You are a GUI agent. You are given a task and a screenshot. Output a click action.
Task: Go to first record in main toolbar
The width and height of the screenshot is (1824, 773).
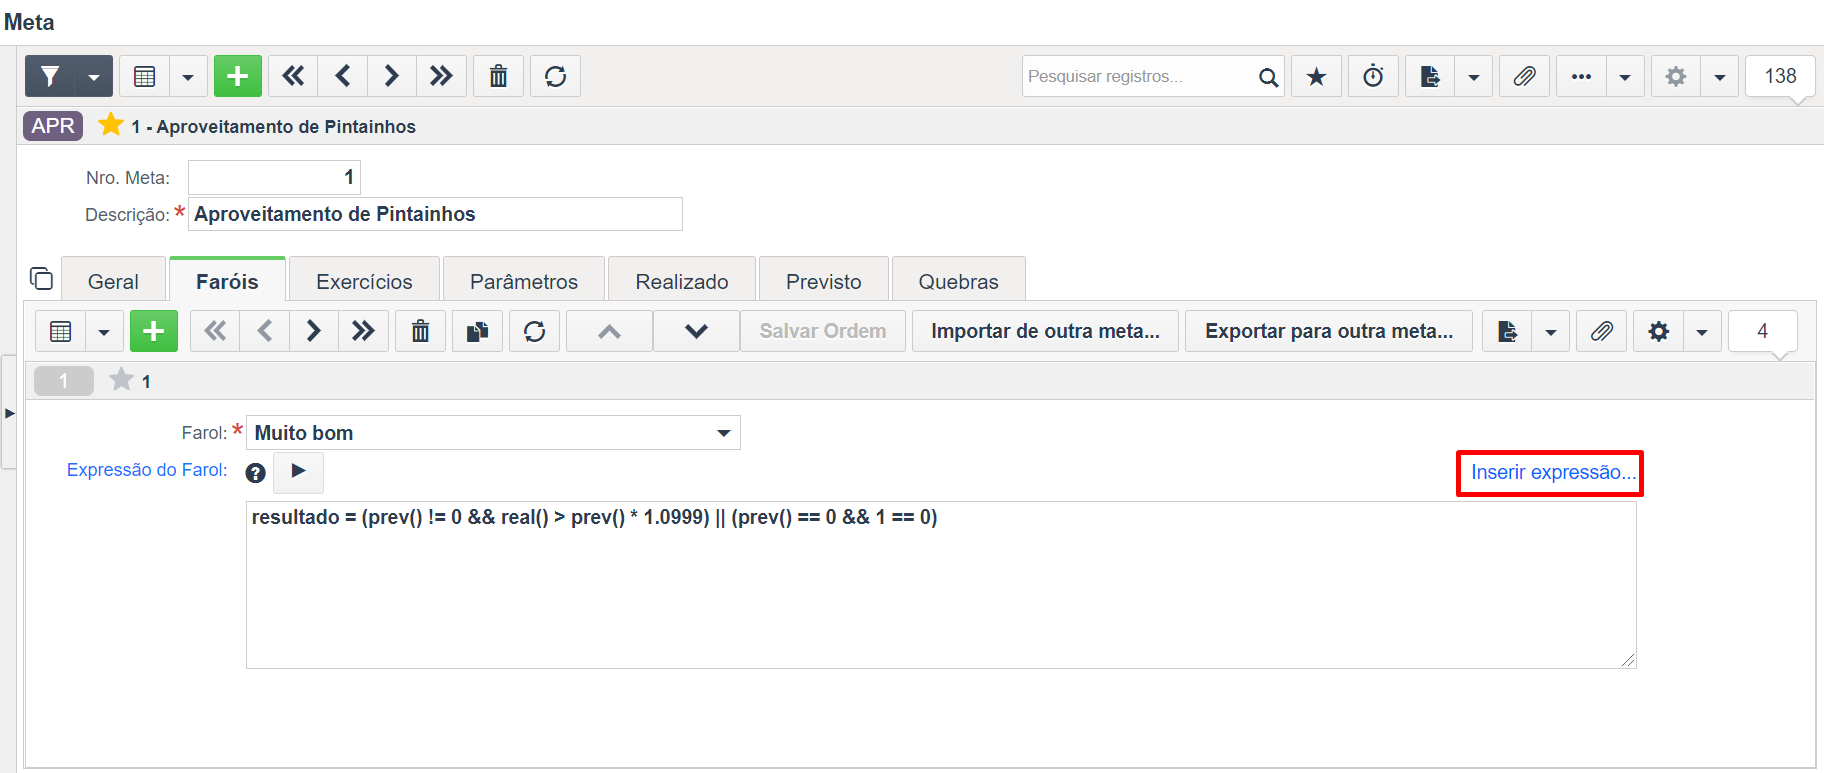[x=293, y=76]
